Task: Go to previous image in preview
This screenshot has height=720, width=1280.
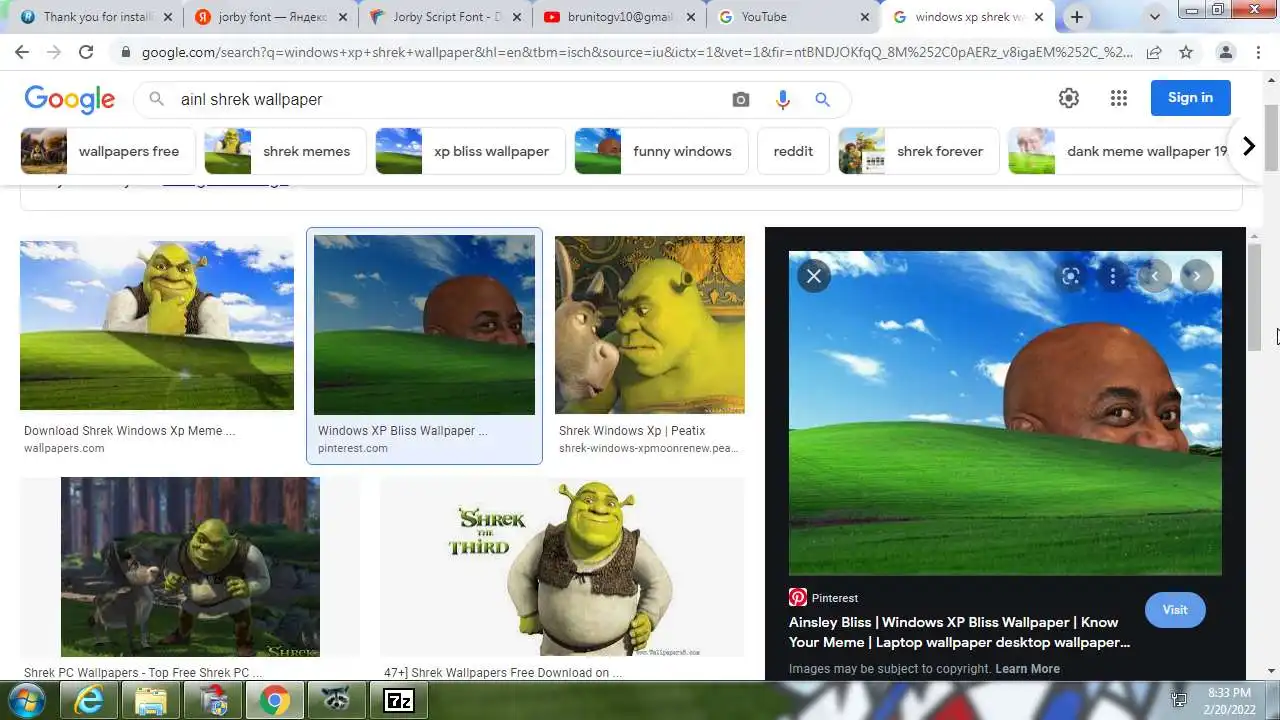Action: 1155,276
